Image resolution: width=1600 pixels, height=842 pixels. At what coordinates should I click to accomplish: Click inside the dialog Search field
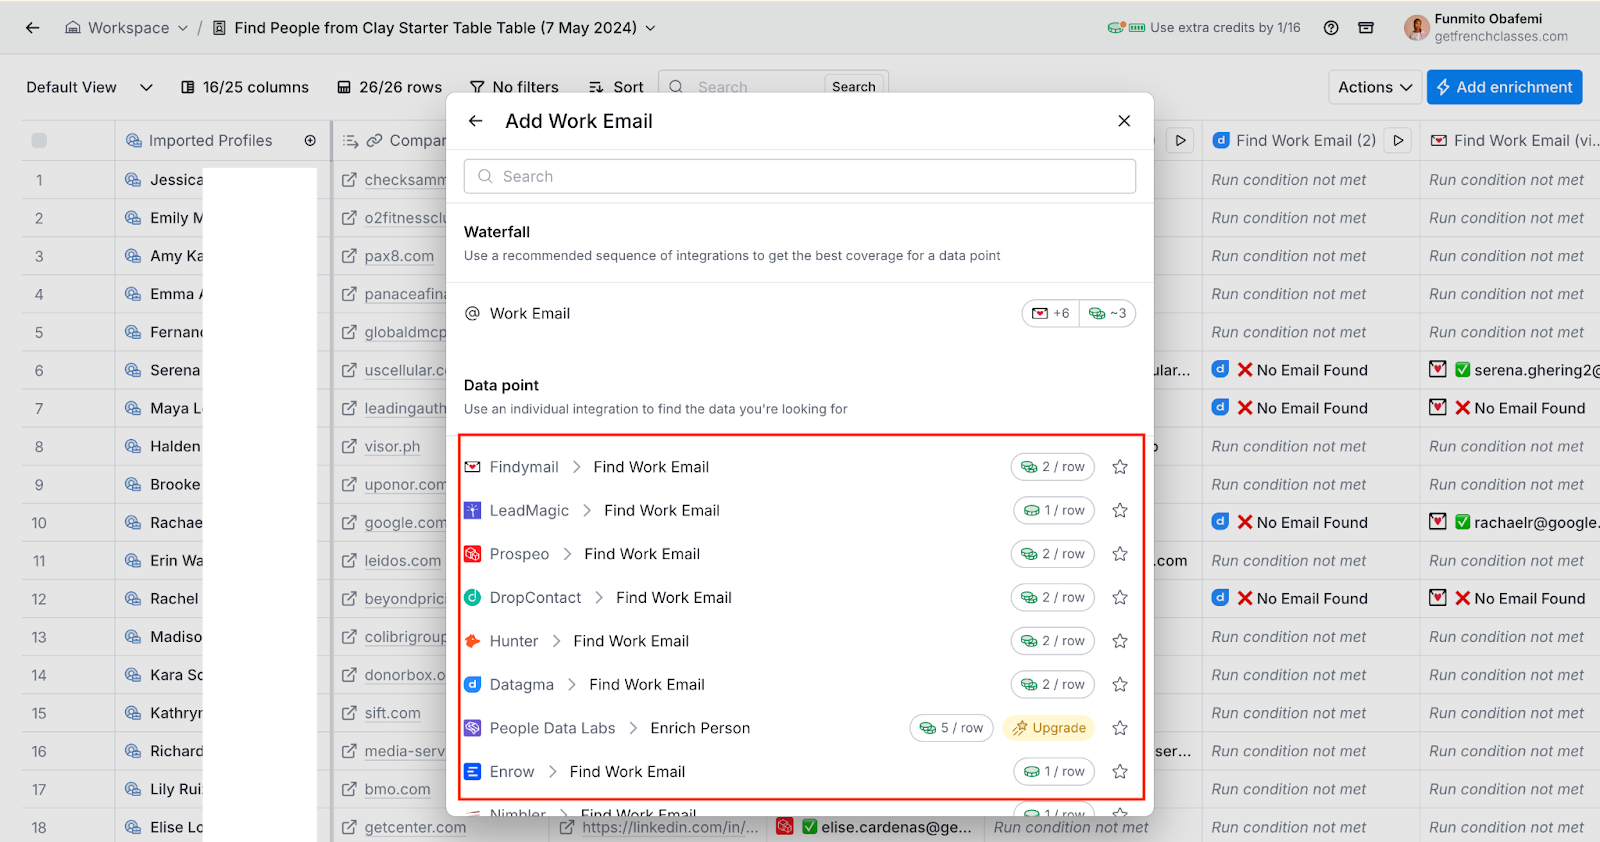[800, 176]
